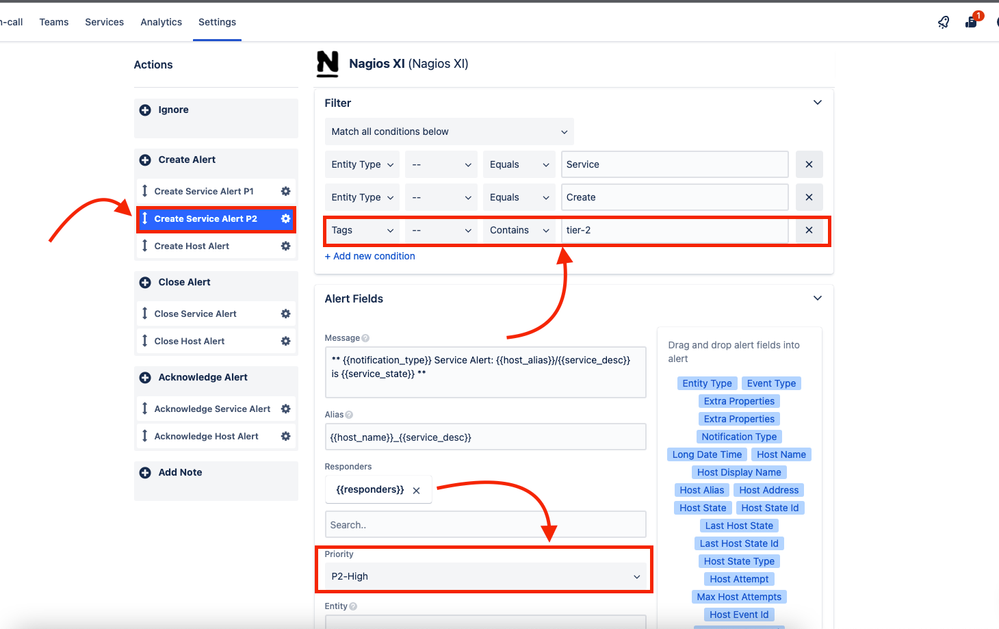Pick the Entity Type alert field tag
The height and width of the screenshot is (629, 999).
tap(707, 384)
